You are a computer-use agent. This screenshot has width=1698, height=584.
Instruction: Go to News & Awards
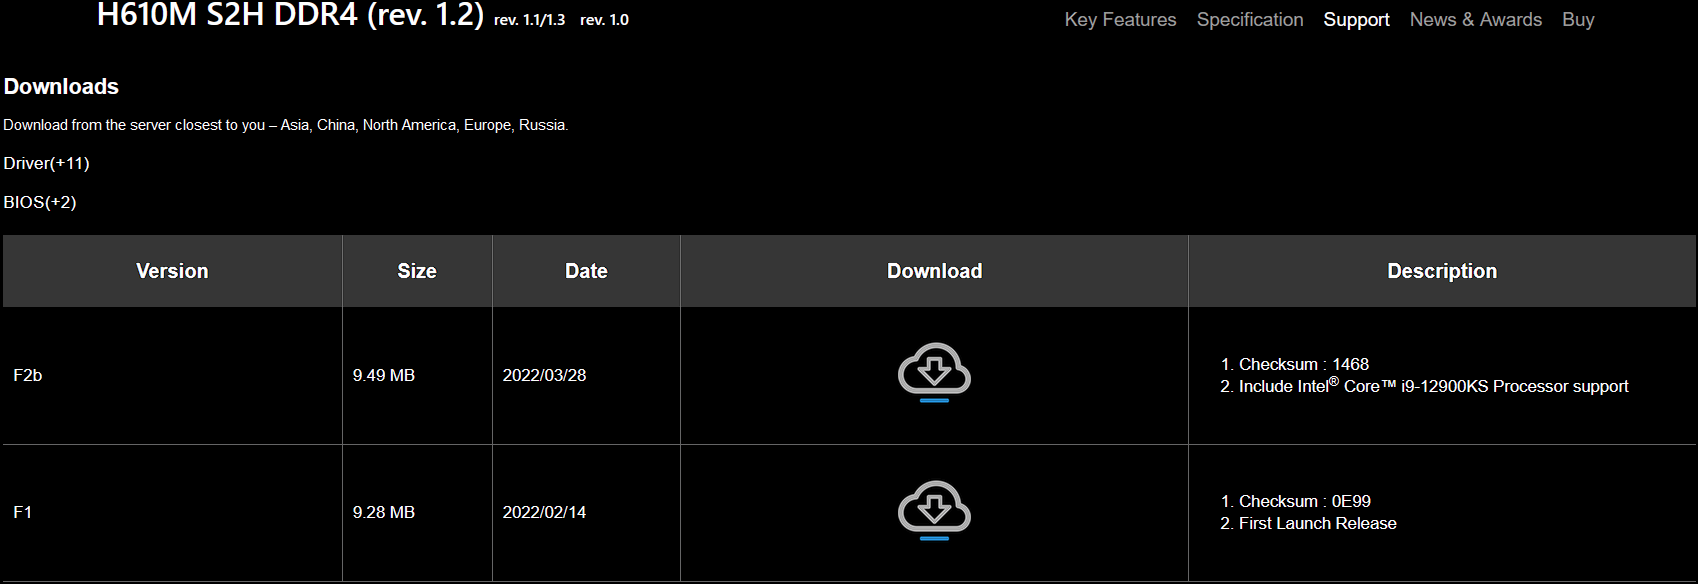[x=1475, y=19]
